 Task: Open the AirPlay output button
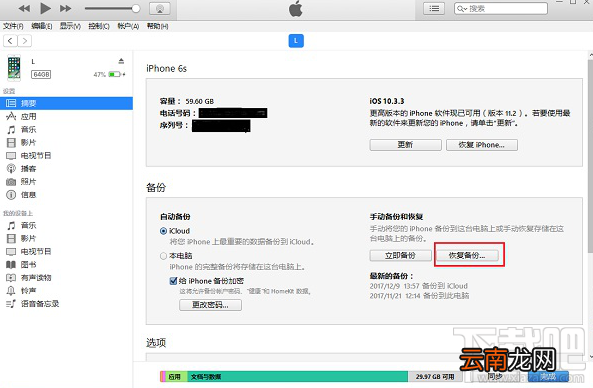click(x=160, y=8)
